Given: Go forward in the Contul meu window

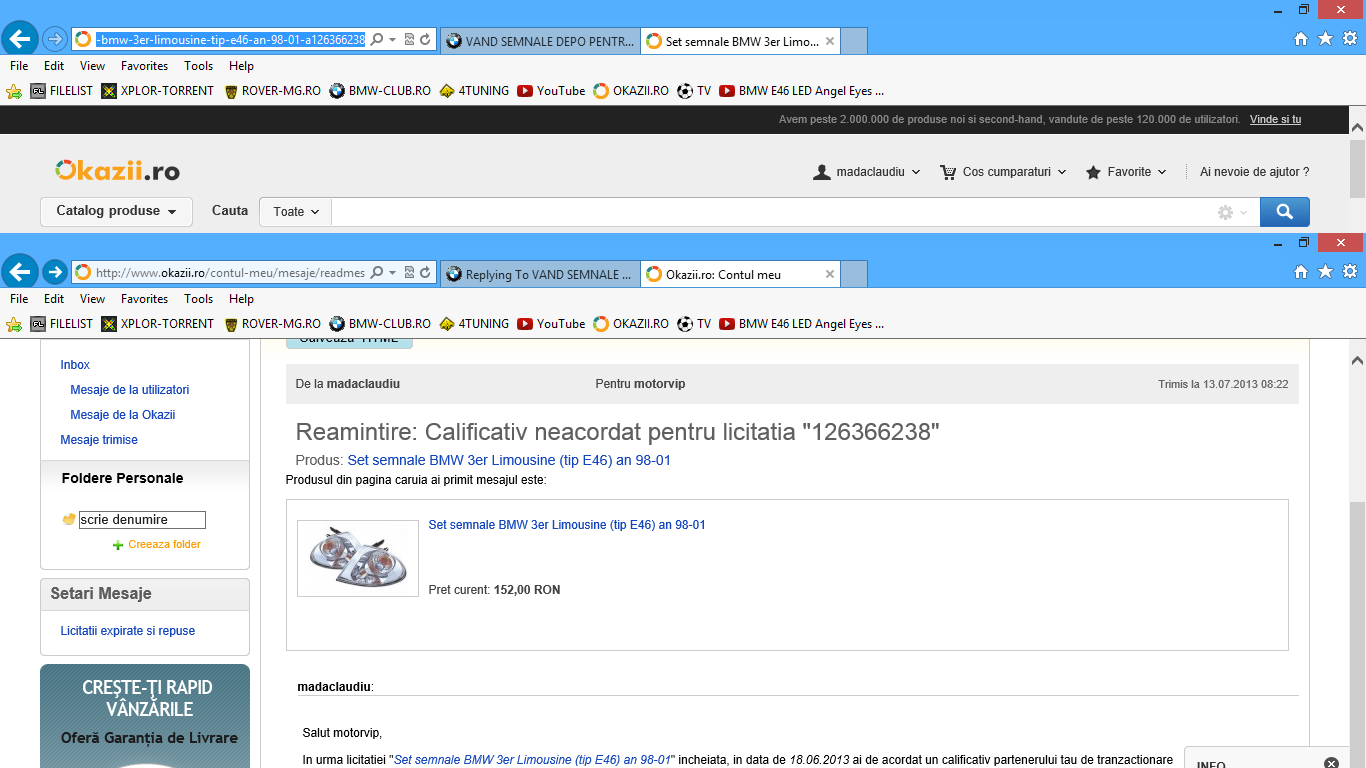Looking at the screenshot, I should [55, 272].
